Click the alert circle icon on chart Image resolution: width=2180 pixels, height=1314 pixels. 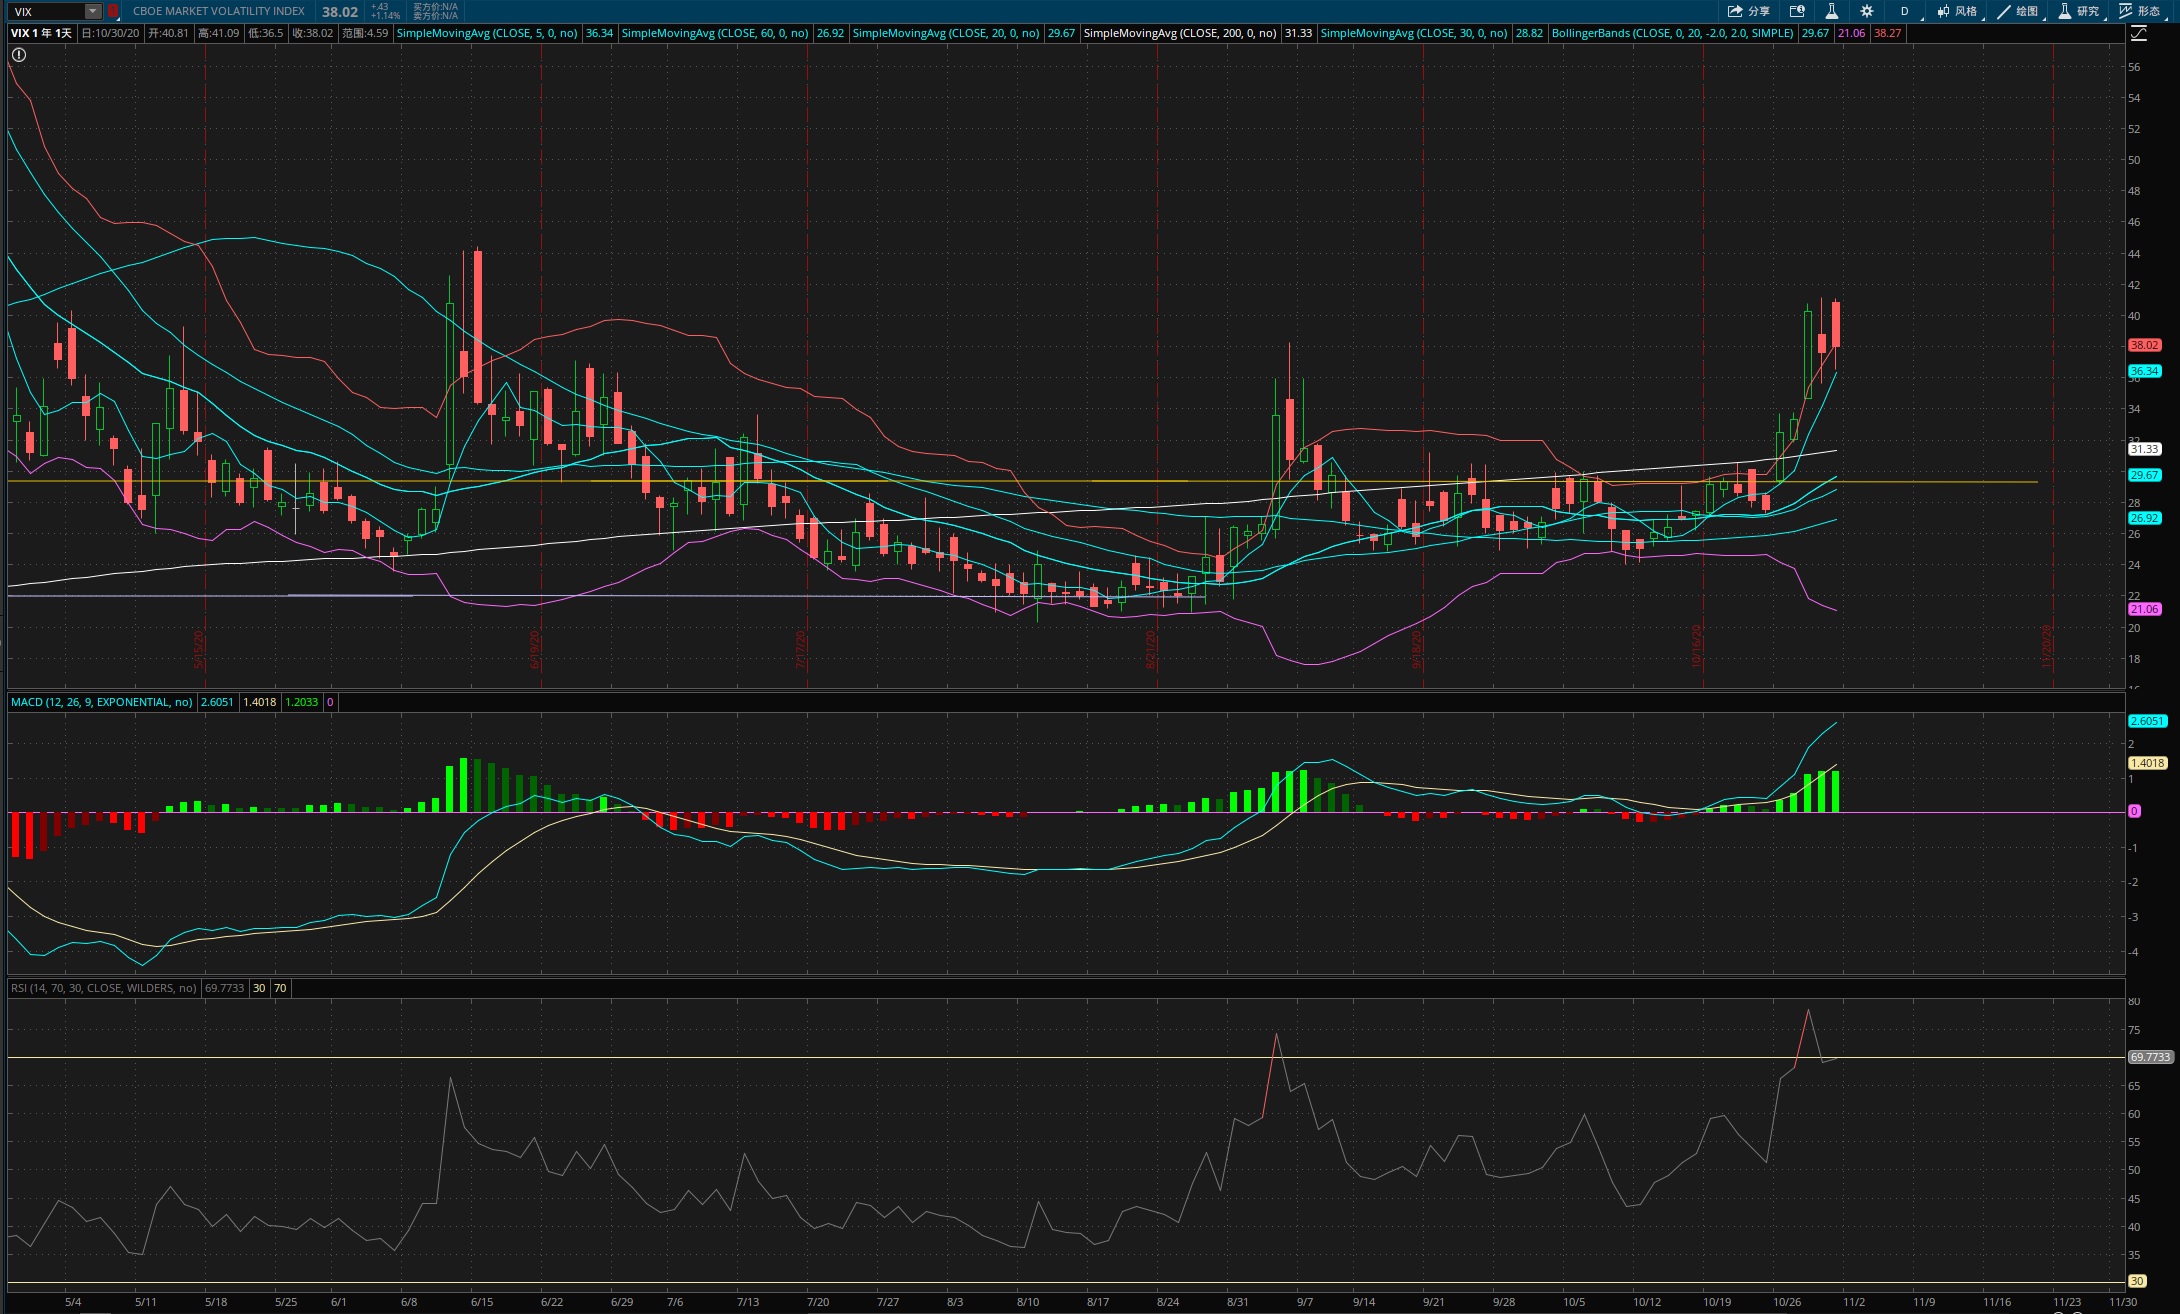tap(19, 55)
